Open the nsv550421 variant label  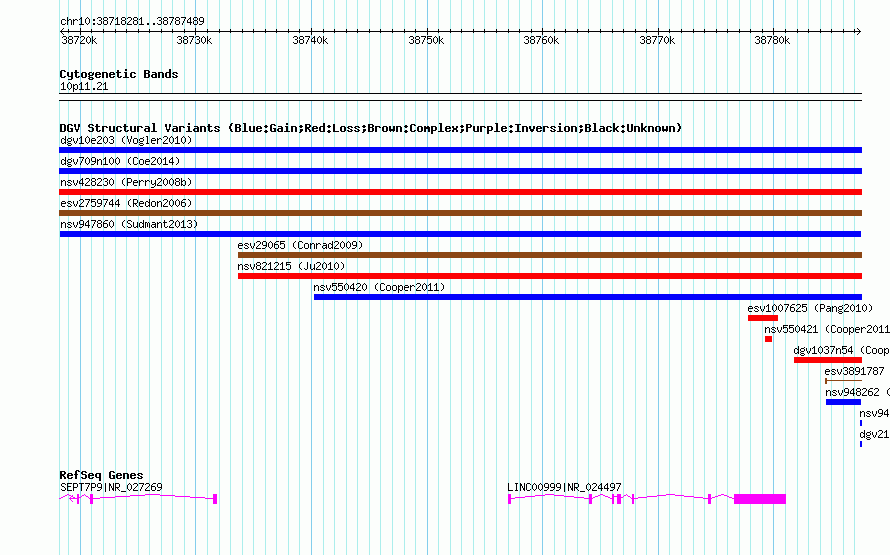point(826,329)
